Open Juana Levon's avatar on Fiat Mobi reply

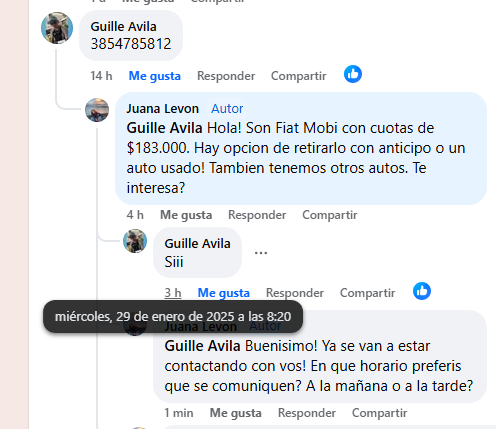point(97,110)
